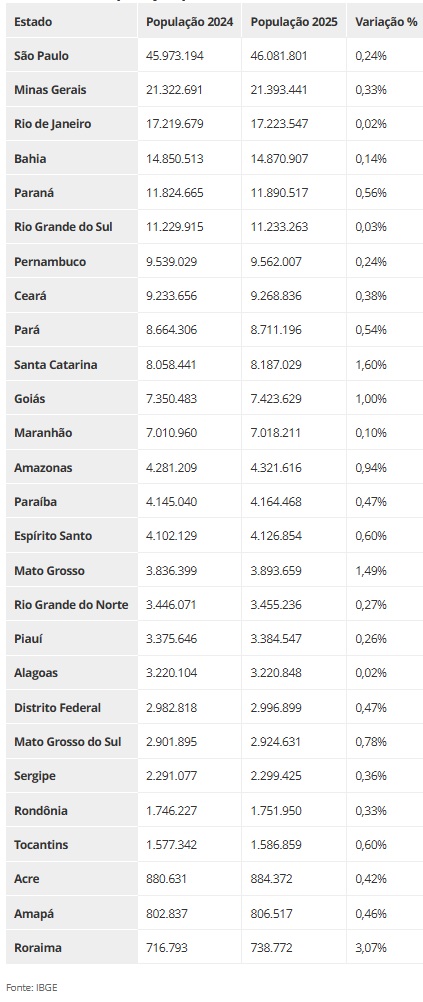Screen dimensions: 423x1002
Task: Click Roraima's 3,07% variation value
Action: 371,948
